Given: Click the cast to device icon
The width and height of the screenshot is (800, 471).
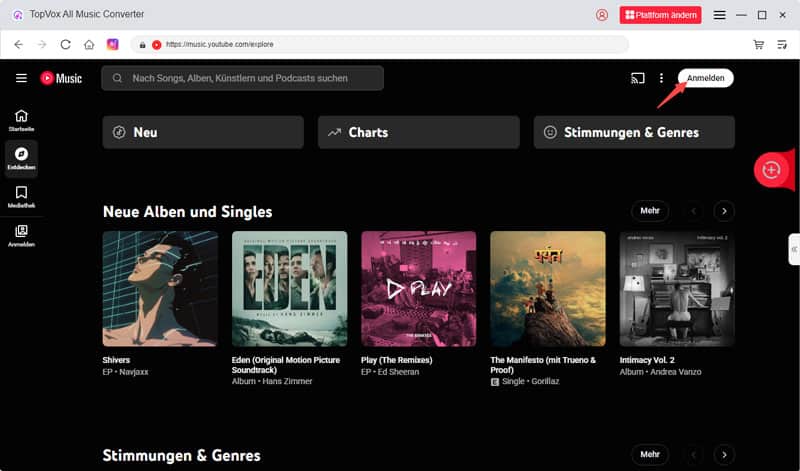Looking at the screenshot, I should [638, 78].
